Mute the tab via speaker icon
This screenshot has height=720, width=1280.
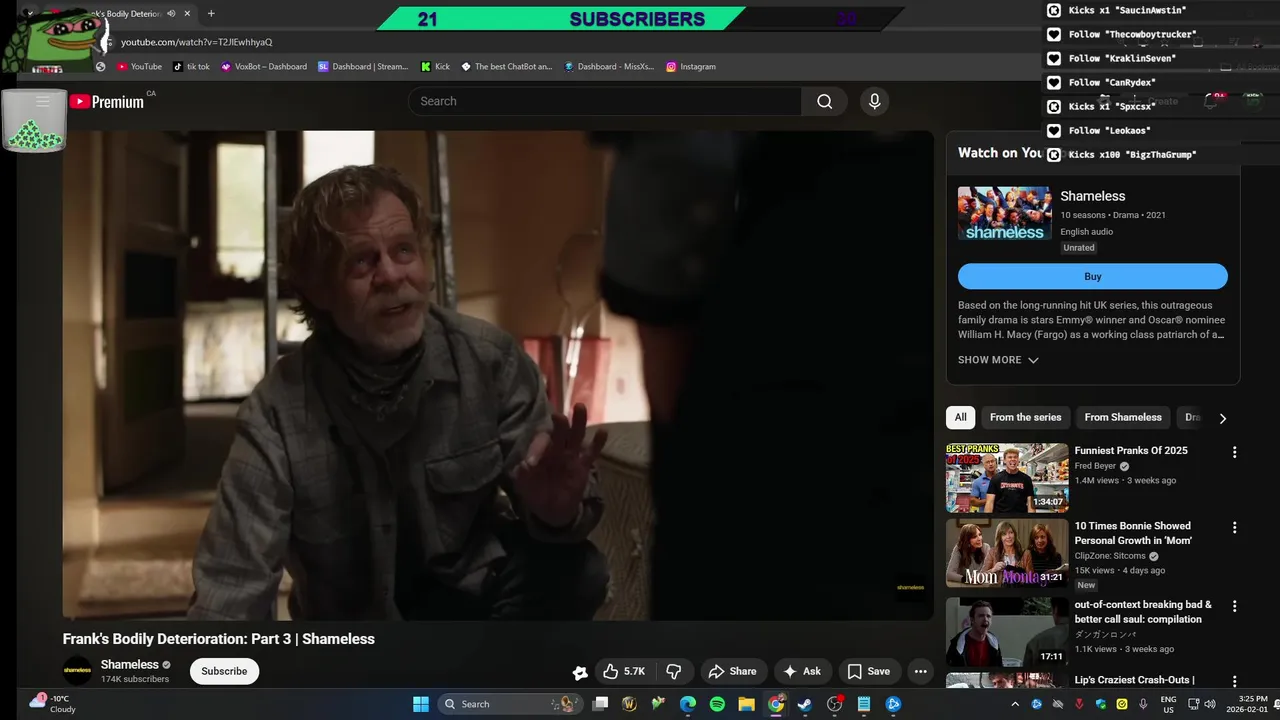coord(171,14)
